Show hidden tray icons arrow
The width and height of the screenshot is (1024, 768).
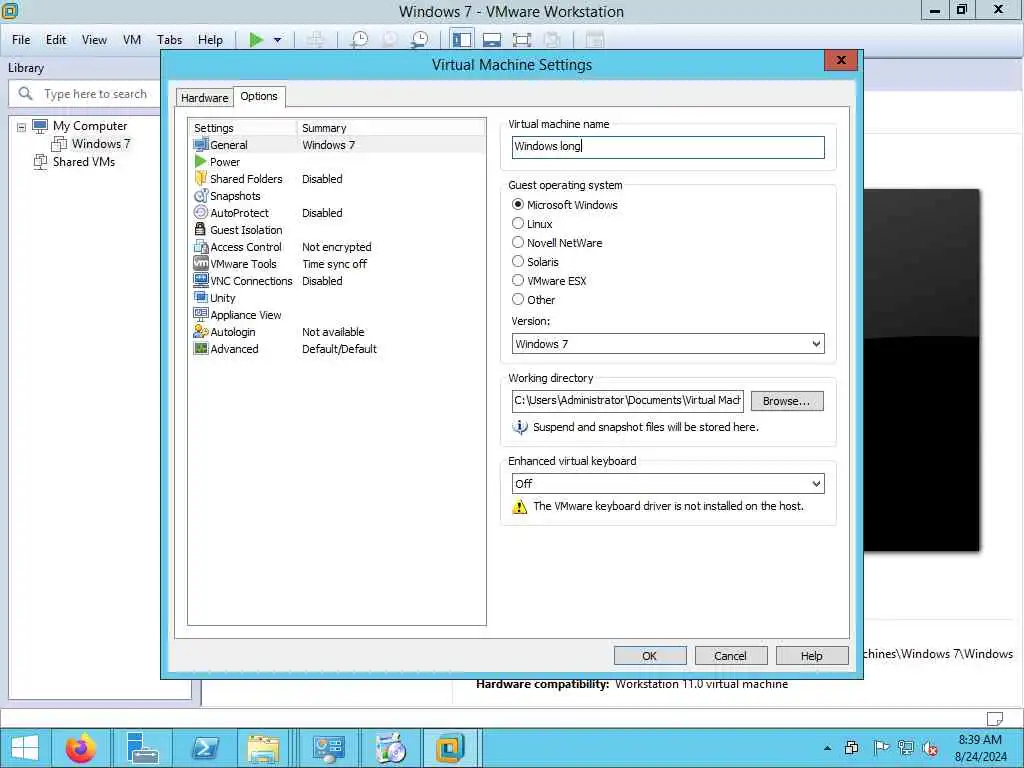[827, 748]
